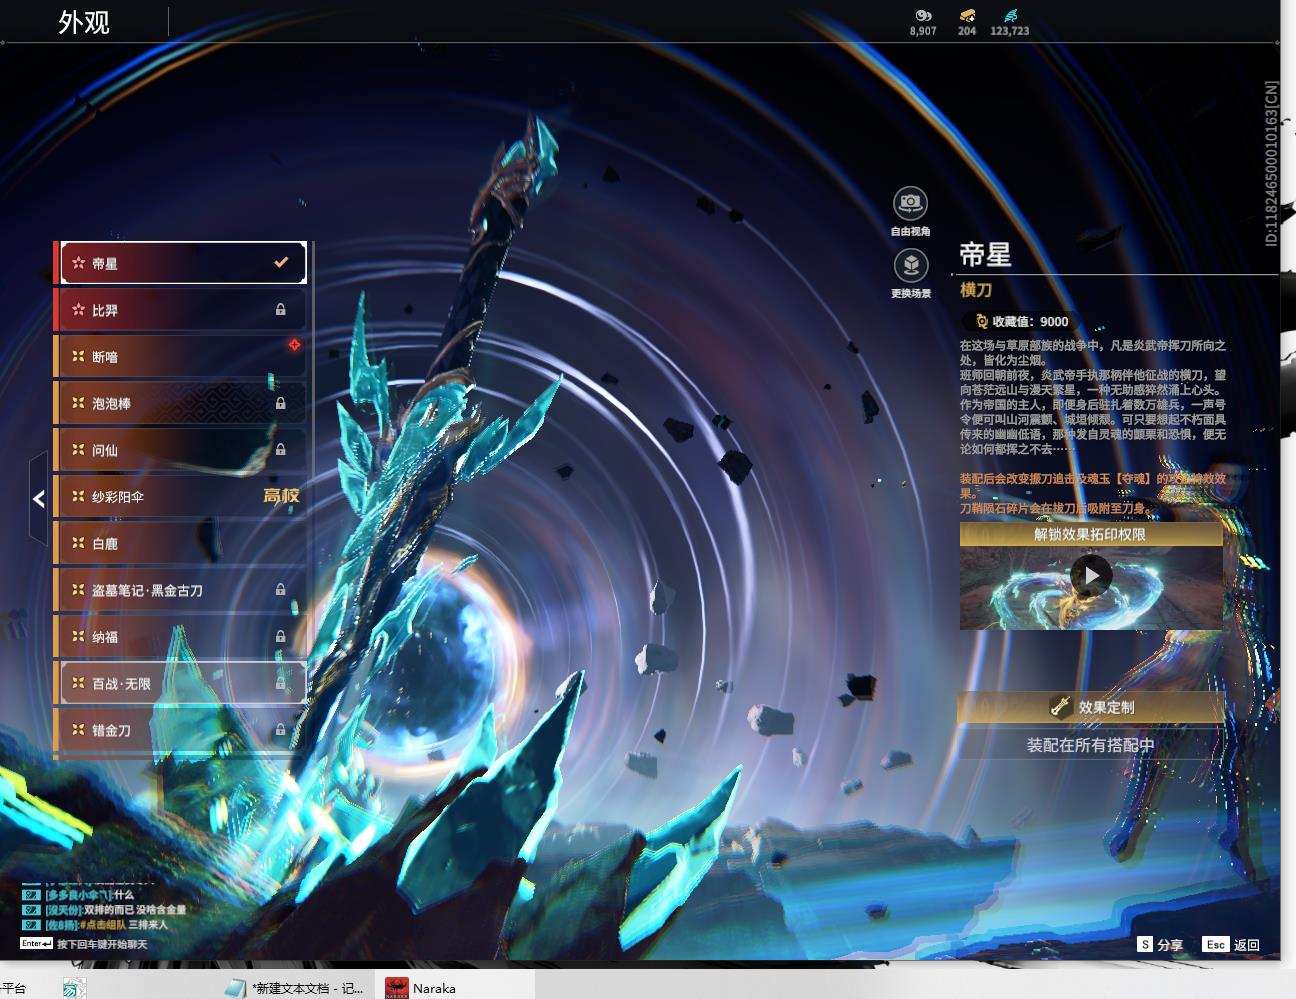Viewport: 1296px width, 999px height.
Task: Open the 新建文本文档 Notepad taskbar button
Action: pyautogui.click(x=295, y=987)
